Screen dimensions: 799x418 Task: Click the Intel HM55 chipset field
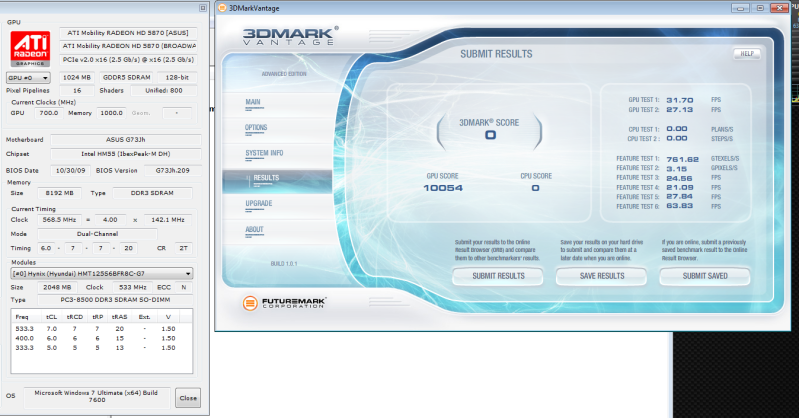(x=125, y=154)
